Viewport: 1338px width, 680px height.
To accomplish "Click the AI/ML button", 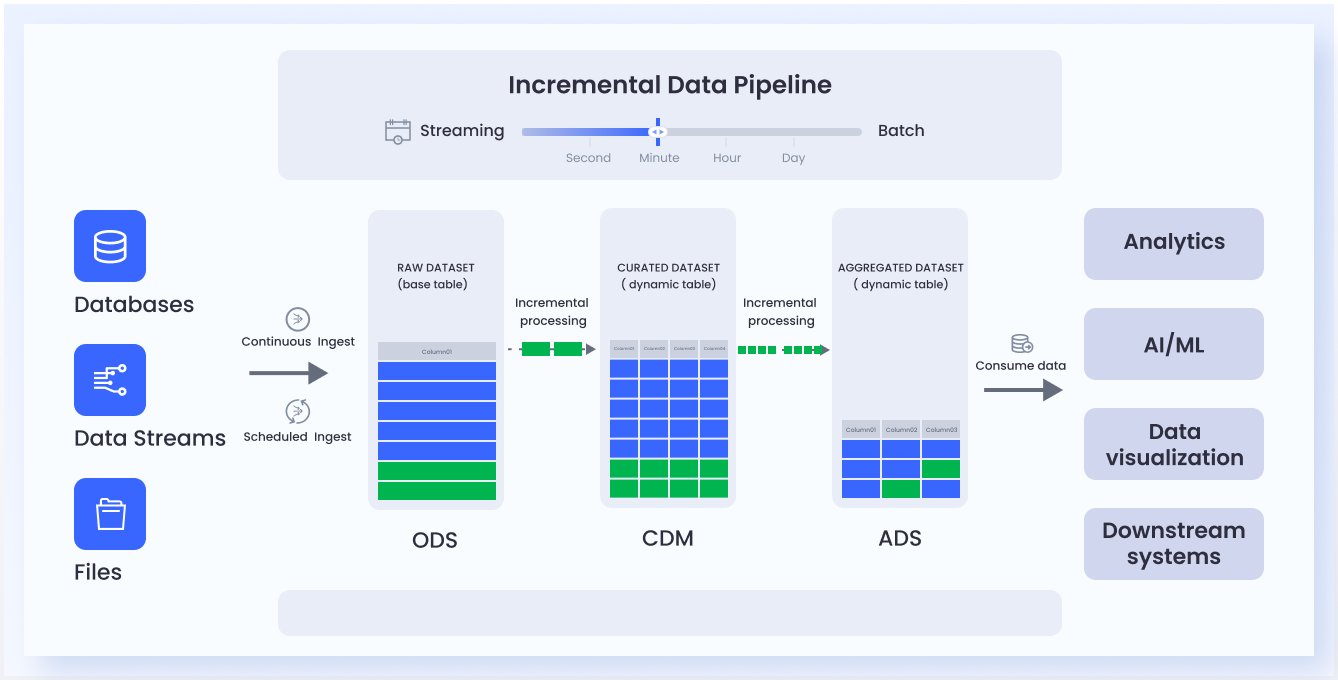I will [x=1173, y=344].
